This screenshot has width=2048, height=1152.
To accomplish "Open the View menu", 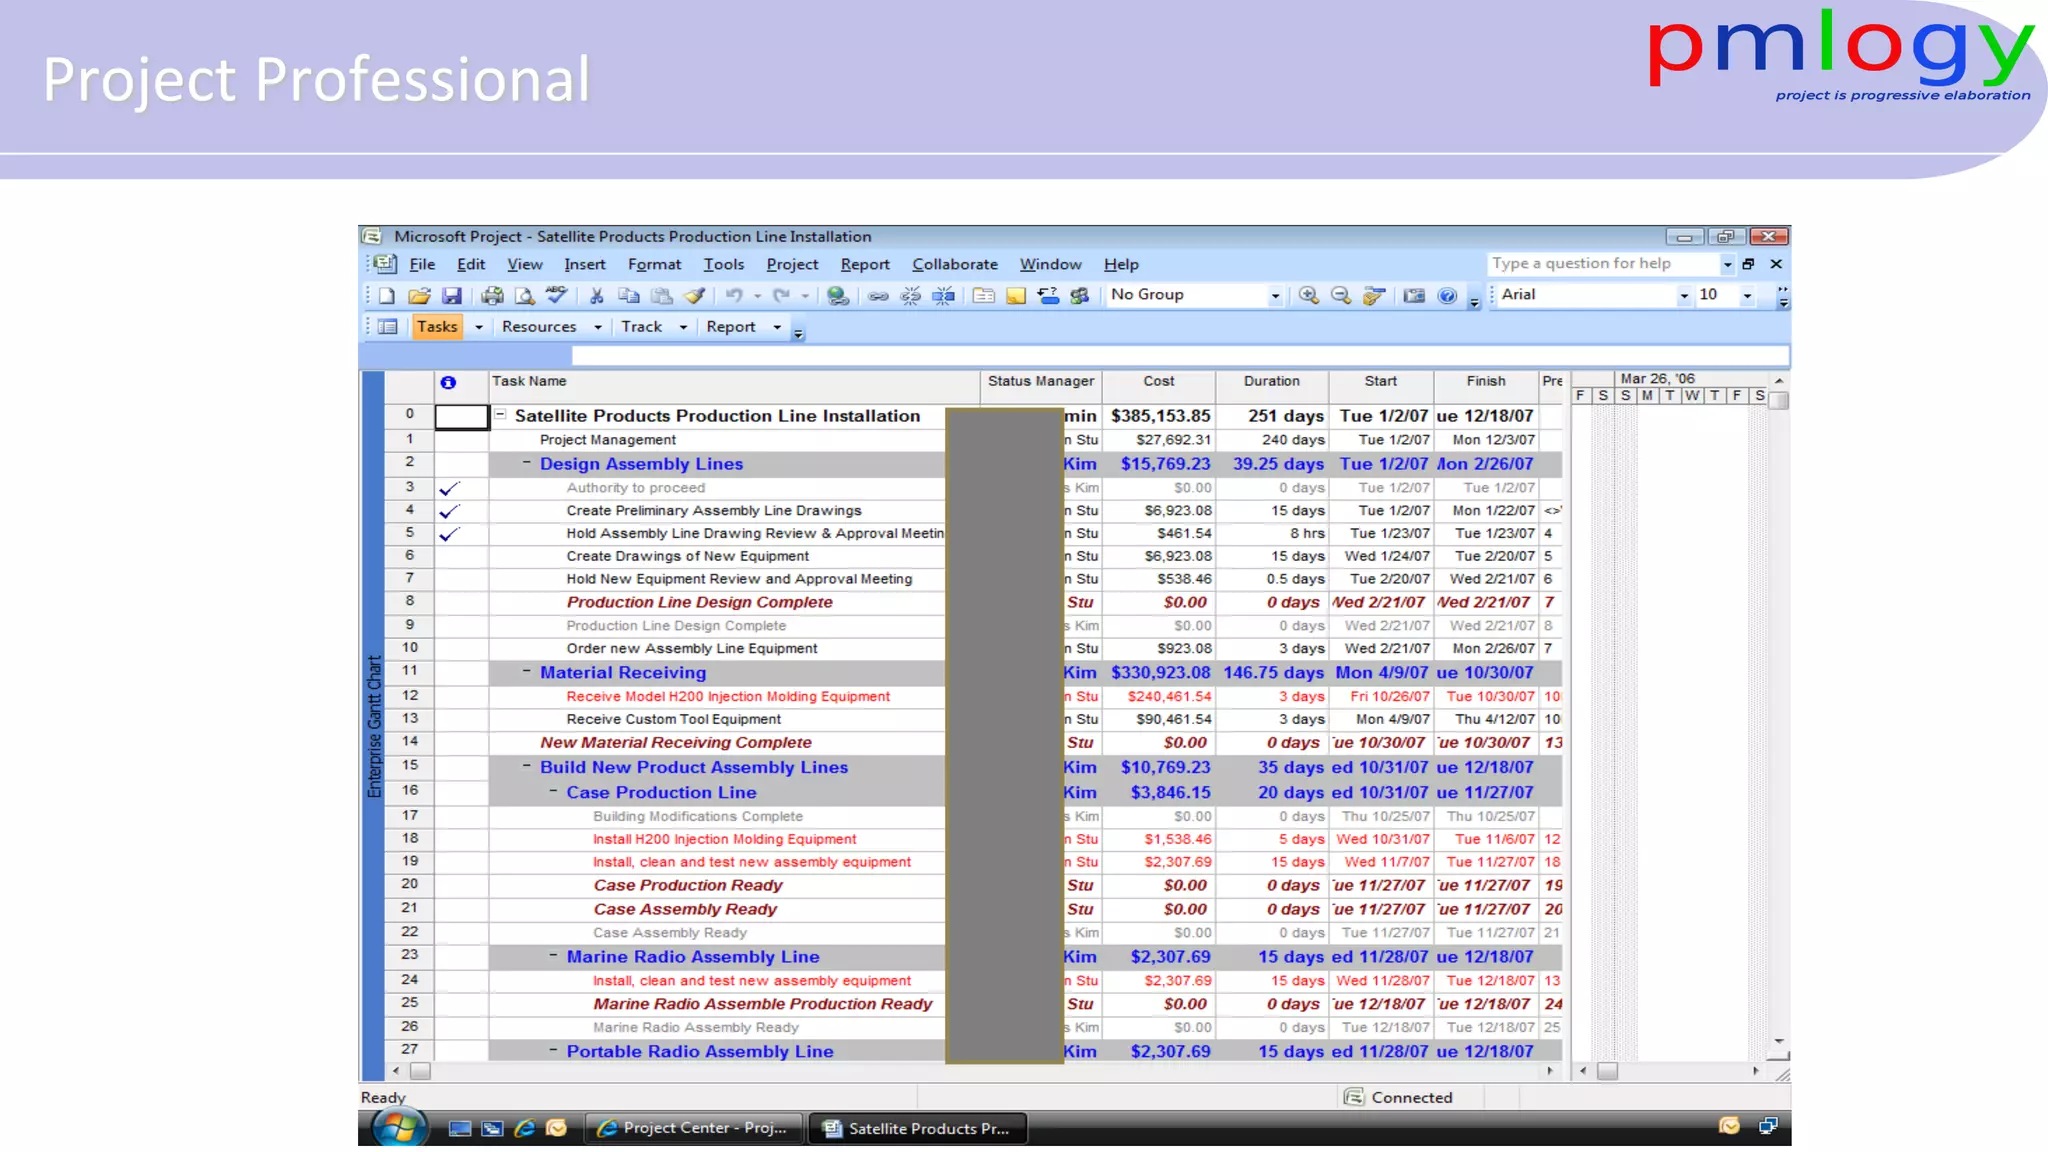I will (x=525, y=264).
